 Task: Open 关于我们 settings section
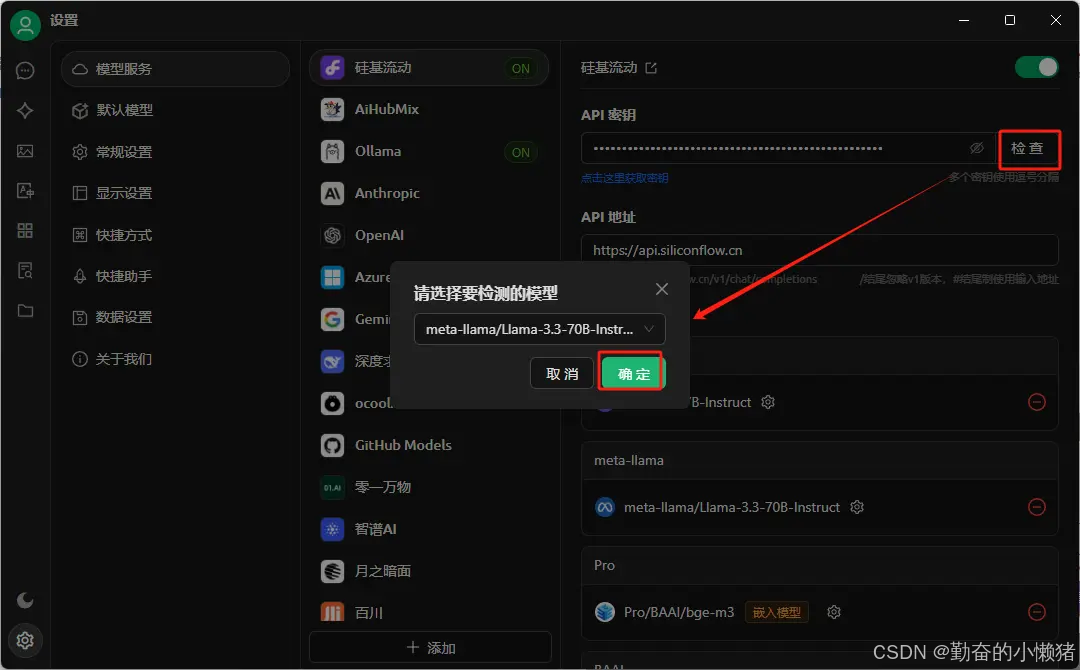175,359
